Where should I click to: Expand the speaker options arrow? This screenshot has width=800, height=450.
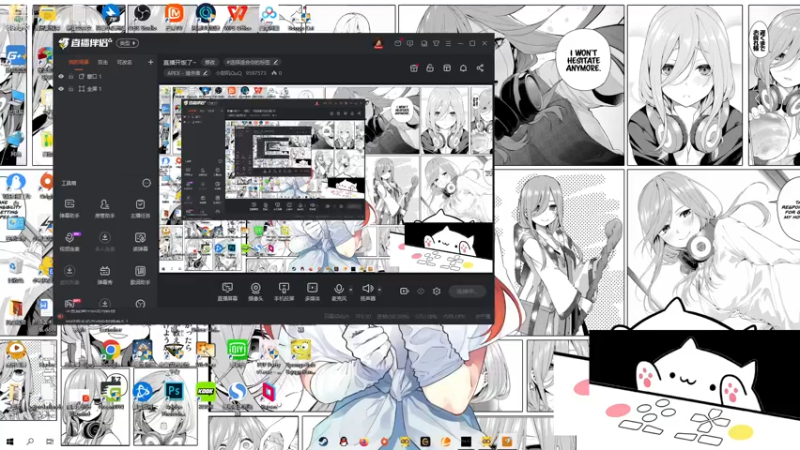[x=379, y=289]
